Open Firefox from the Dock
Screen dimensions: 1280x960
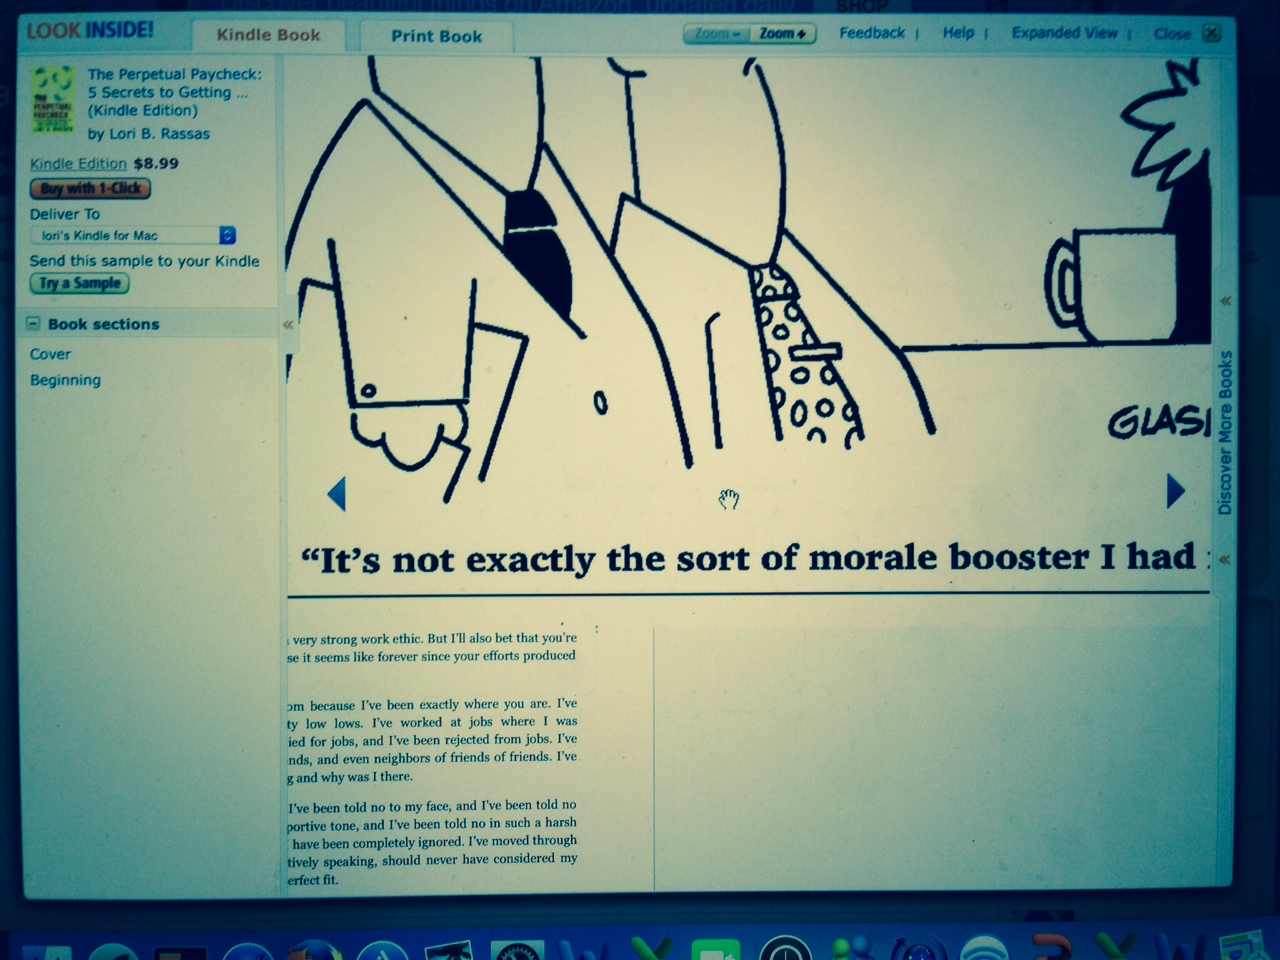313,950
